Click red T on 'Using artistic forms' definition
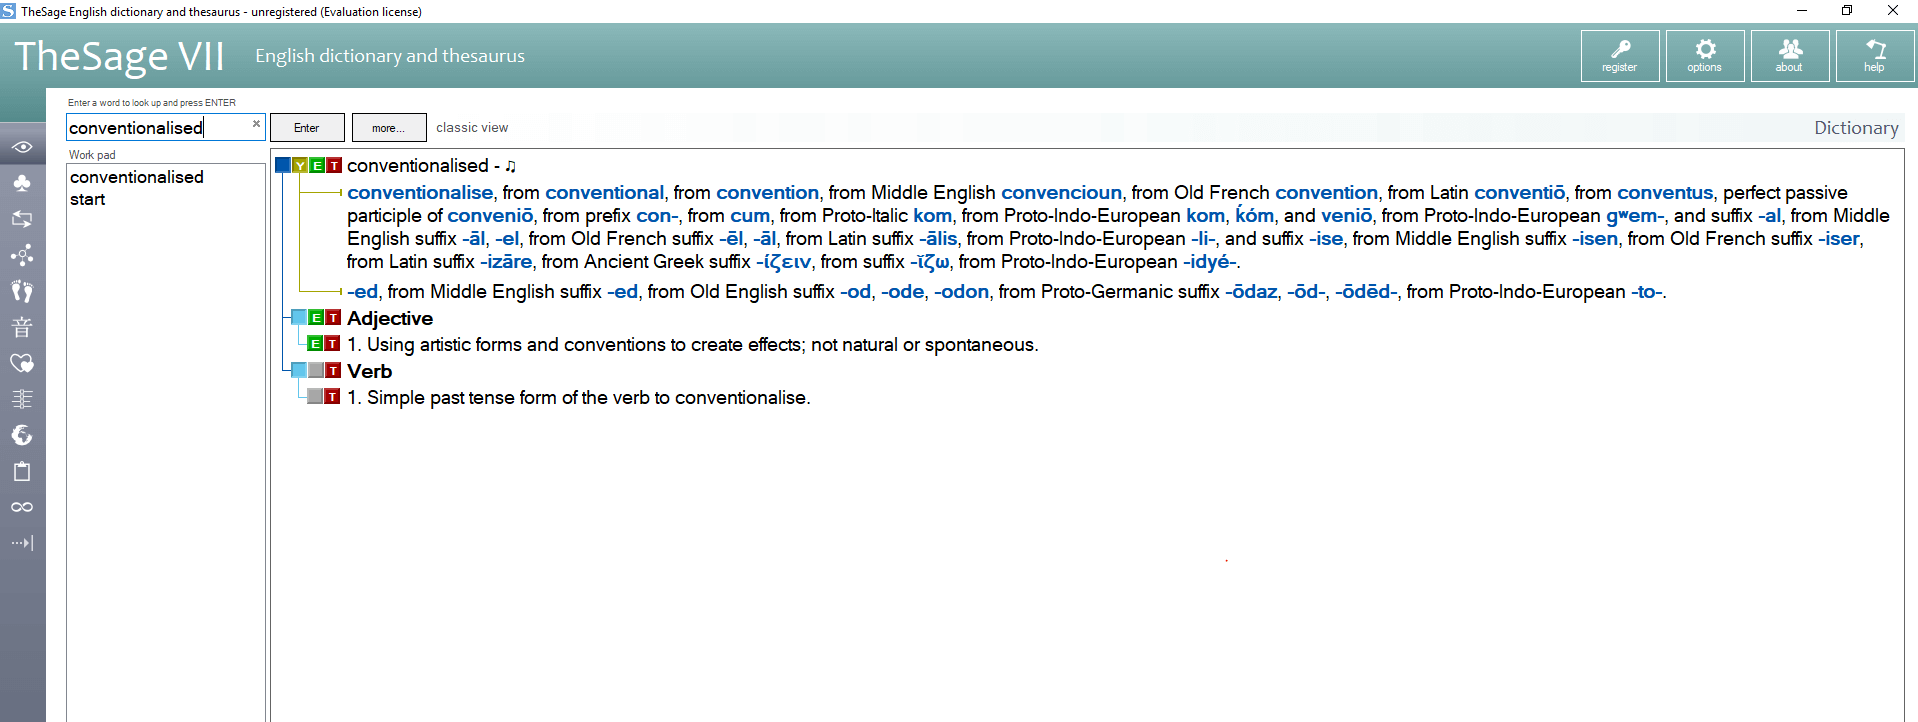 click(x=333, y=344)
